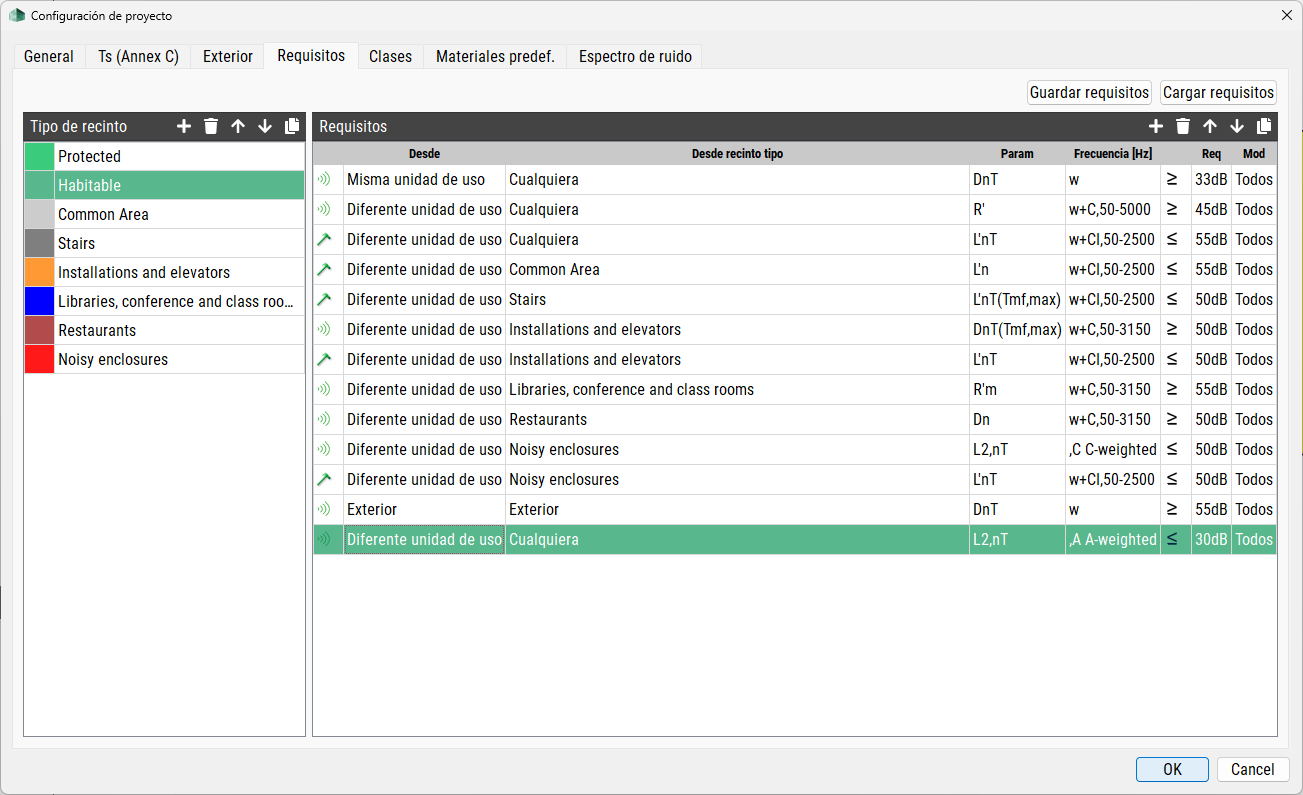This screenshot has height=795, width=1303.
Task: Open the Materiales predef. tab
Action: 495,56
